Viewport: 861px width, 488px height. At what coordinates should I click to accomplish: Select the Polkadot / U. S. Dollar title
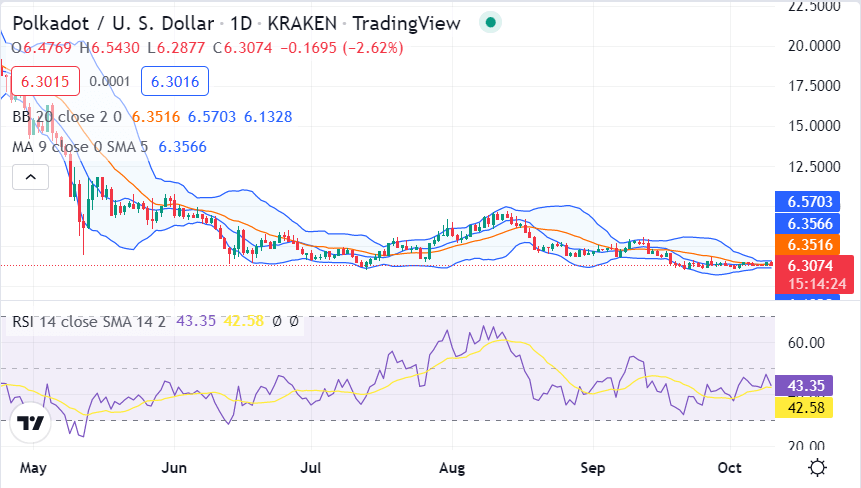click(113, 23)
